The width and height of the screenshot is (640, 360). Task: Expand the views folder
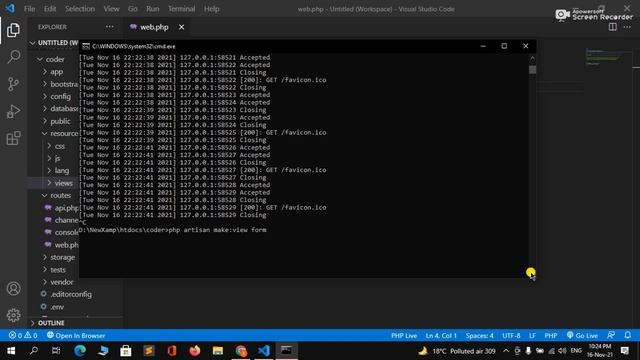click(x=63, y=183)
